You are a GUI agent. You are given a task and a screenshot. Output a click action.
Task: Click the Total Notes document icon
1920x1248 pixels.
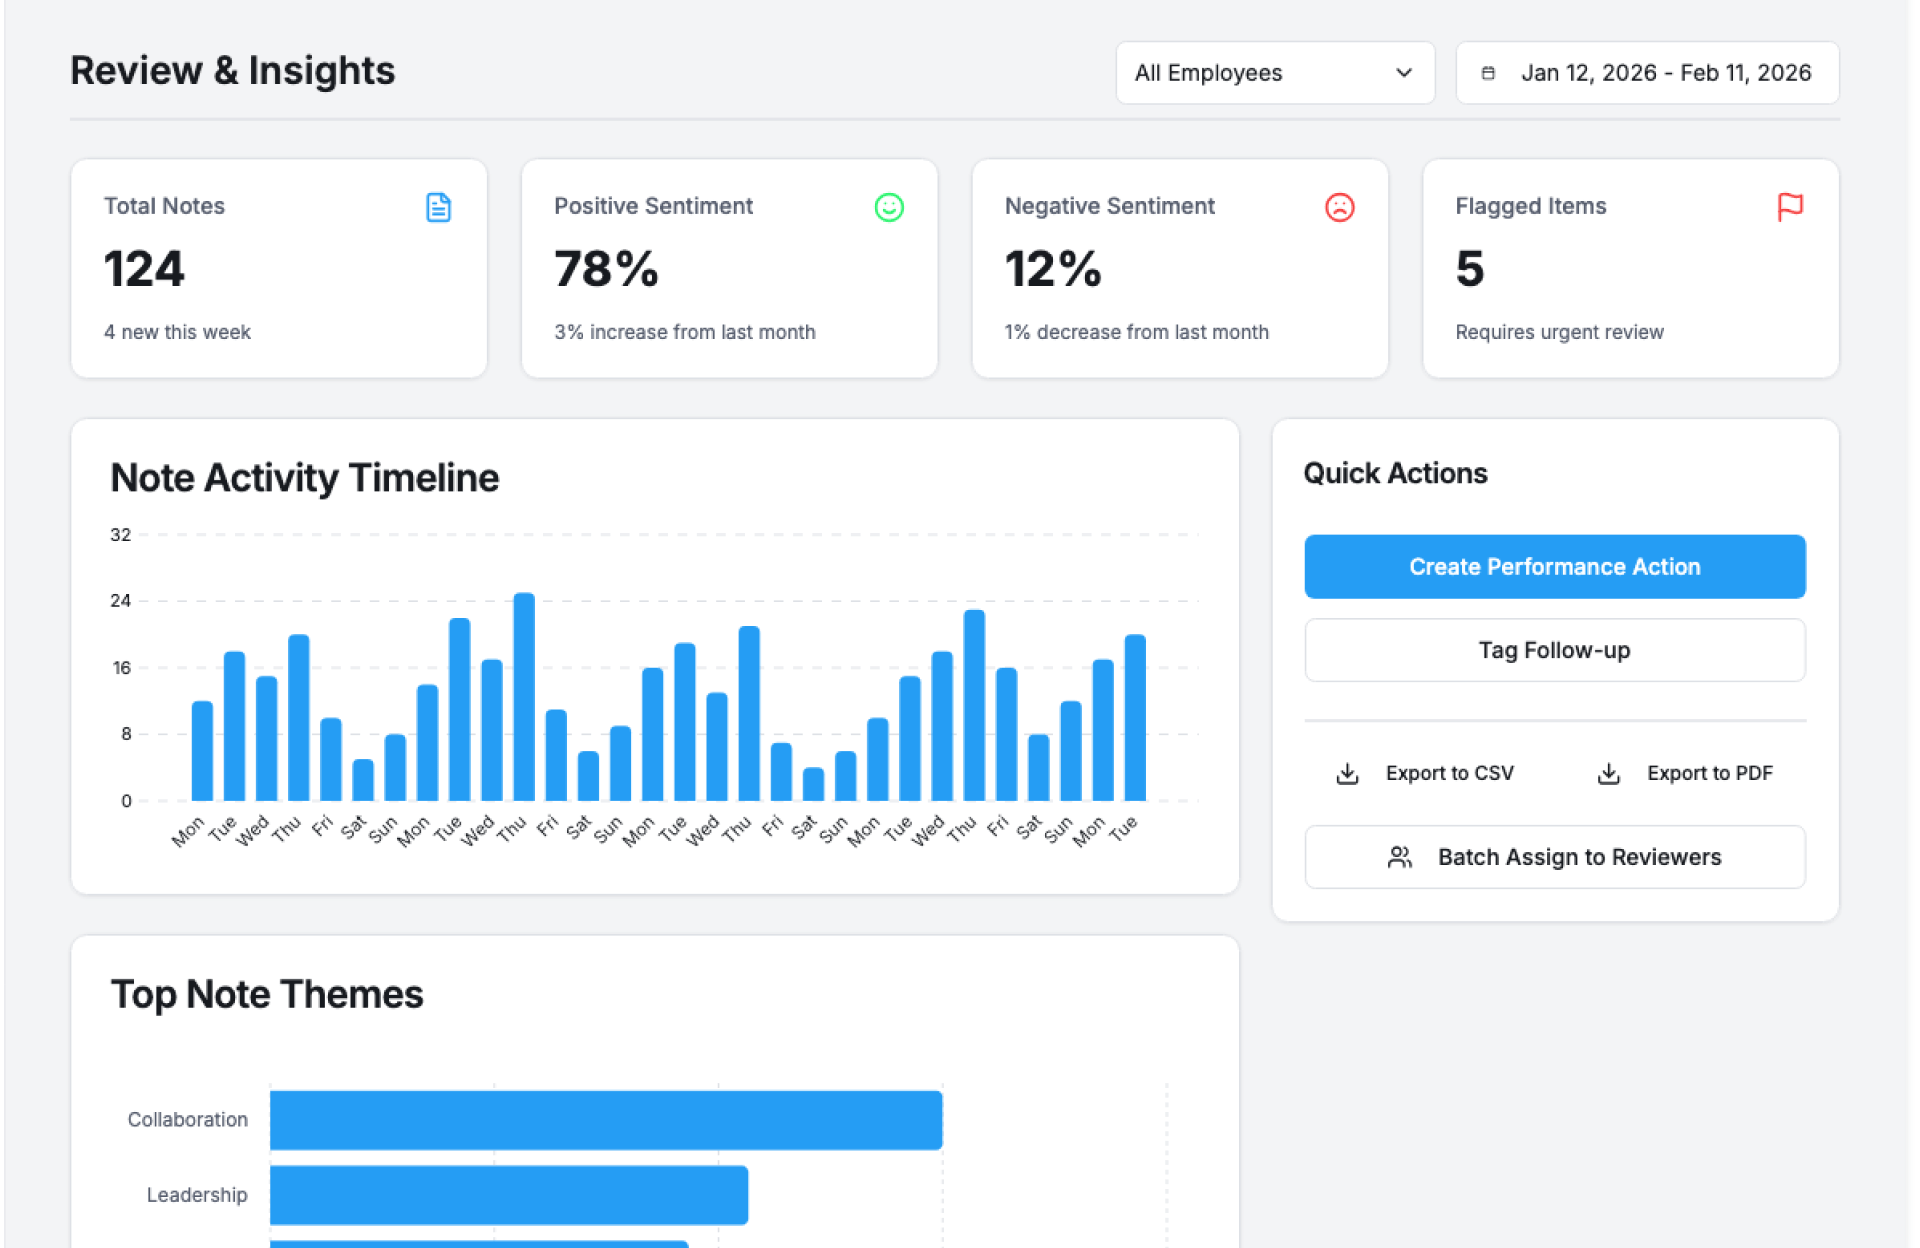438,207
